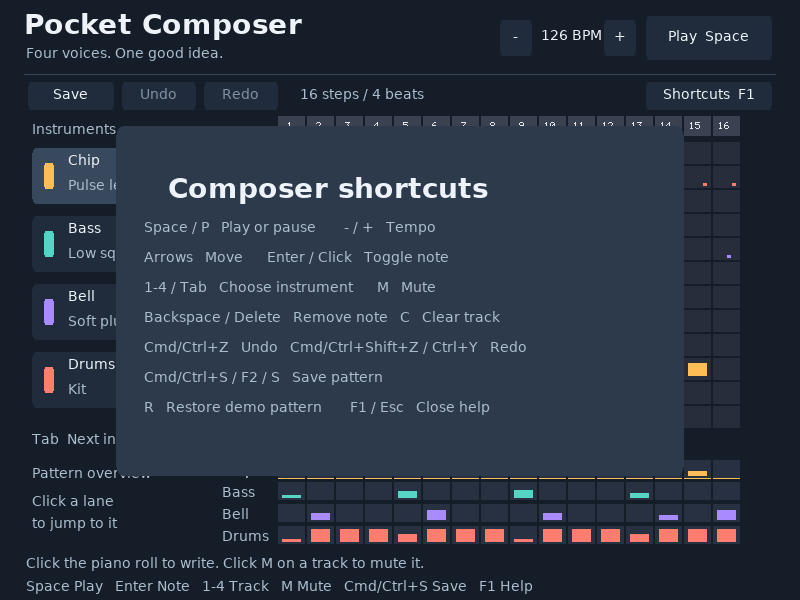Screen dimensions: 800x600
Task: Select the Bell instrument card
Action: point(74,312)
